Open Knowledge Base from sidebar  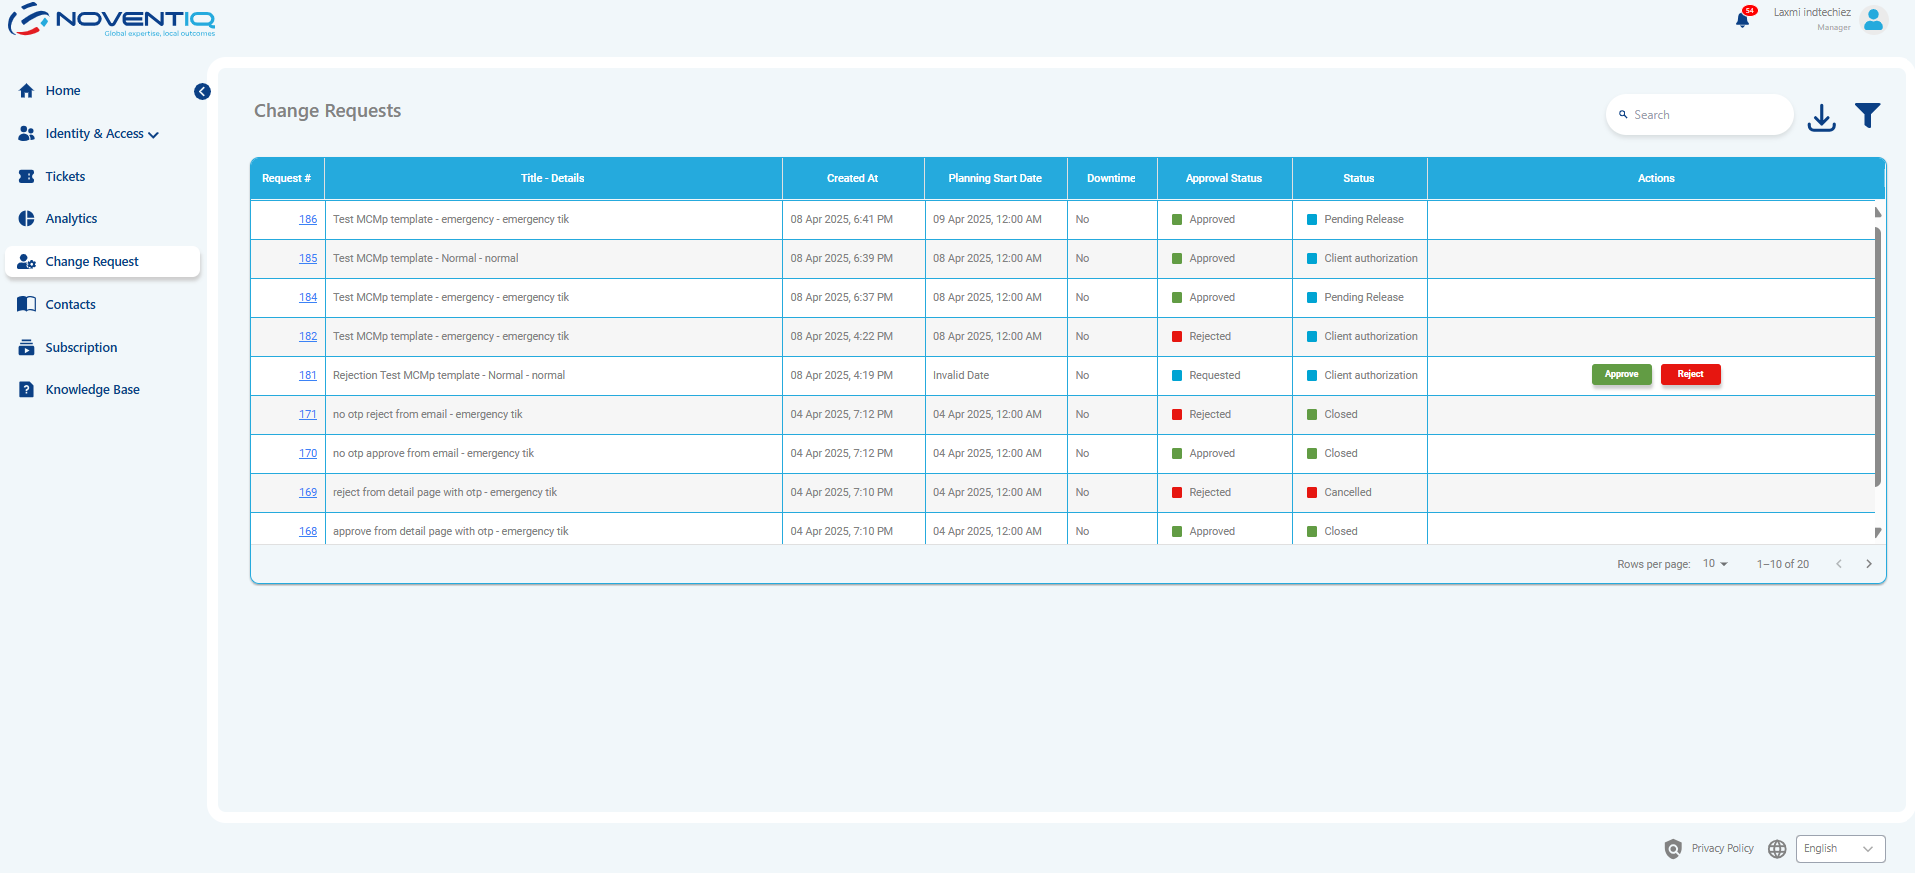coord(92,390)
